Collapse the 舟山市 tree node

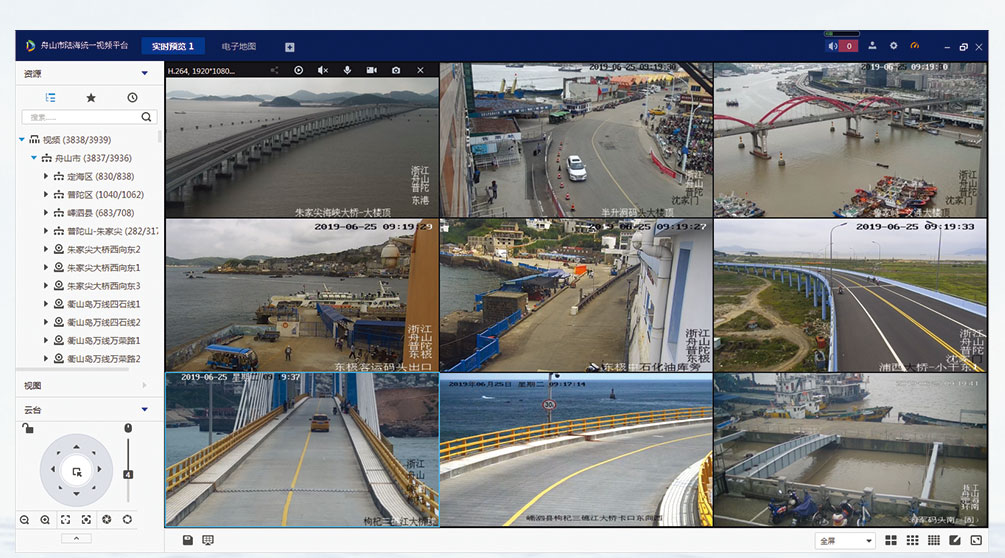coord(34,158)
